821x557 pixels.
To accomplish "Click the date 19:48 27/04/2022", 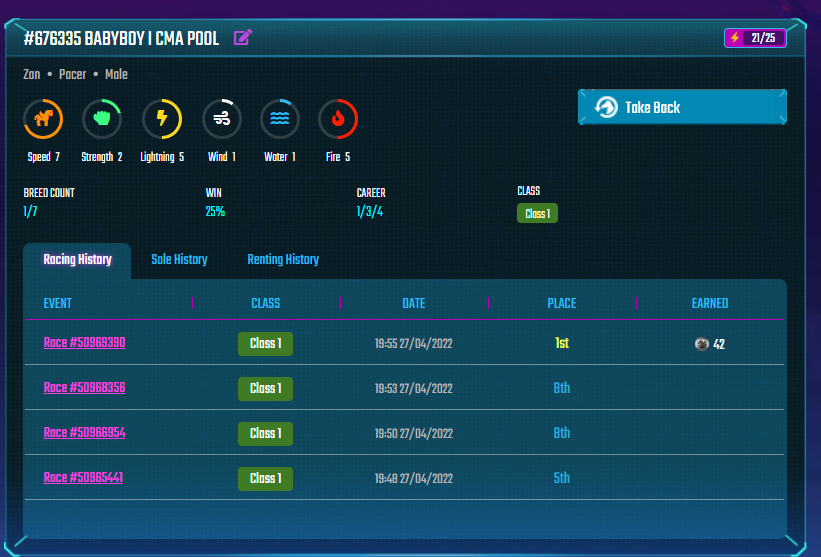I will coord(414,479).
